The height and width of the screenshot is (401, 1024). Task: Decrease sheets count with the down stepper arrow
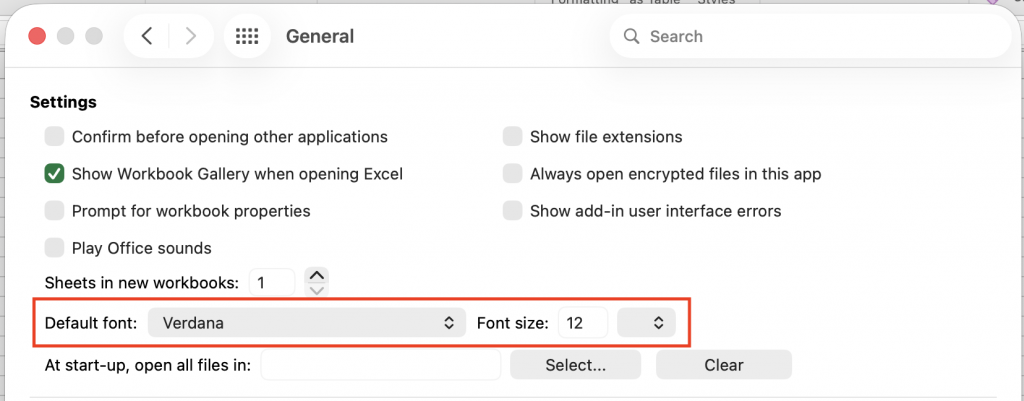[317, 290]
